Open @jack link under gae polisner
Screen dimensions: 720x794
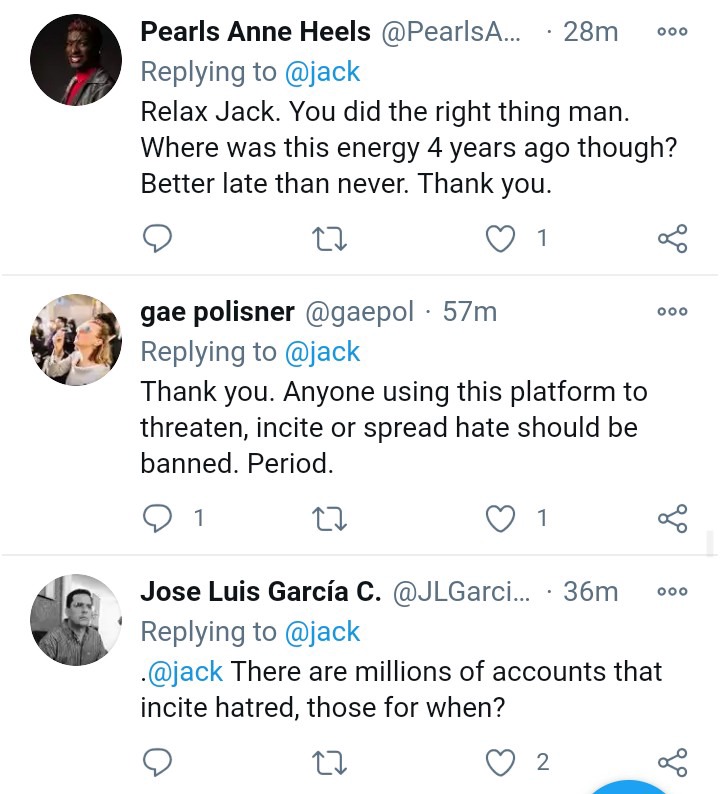[322, 352]
